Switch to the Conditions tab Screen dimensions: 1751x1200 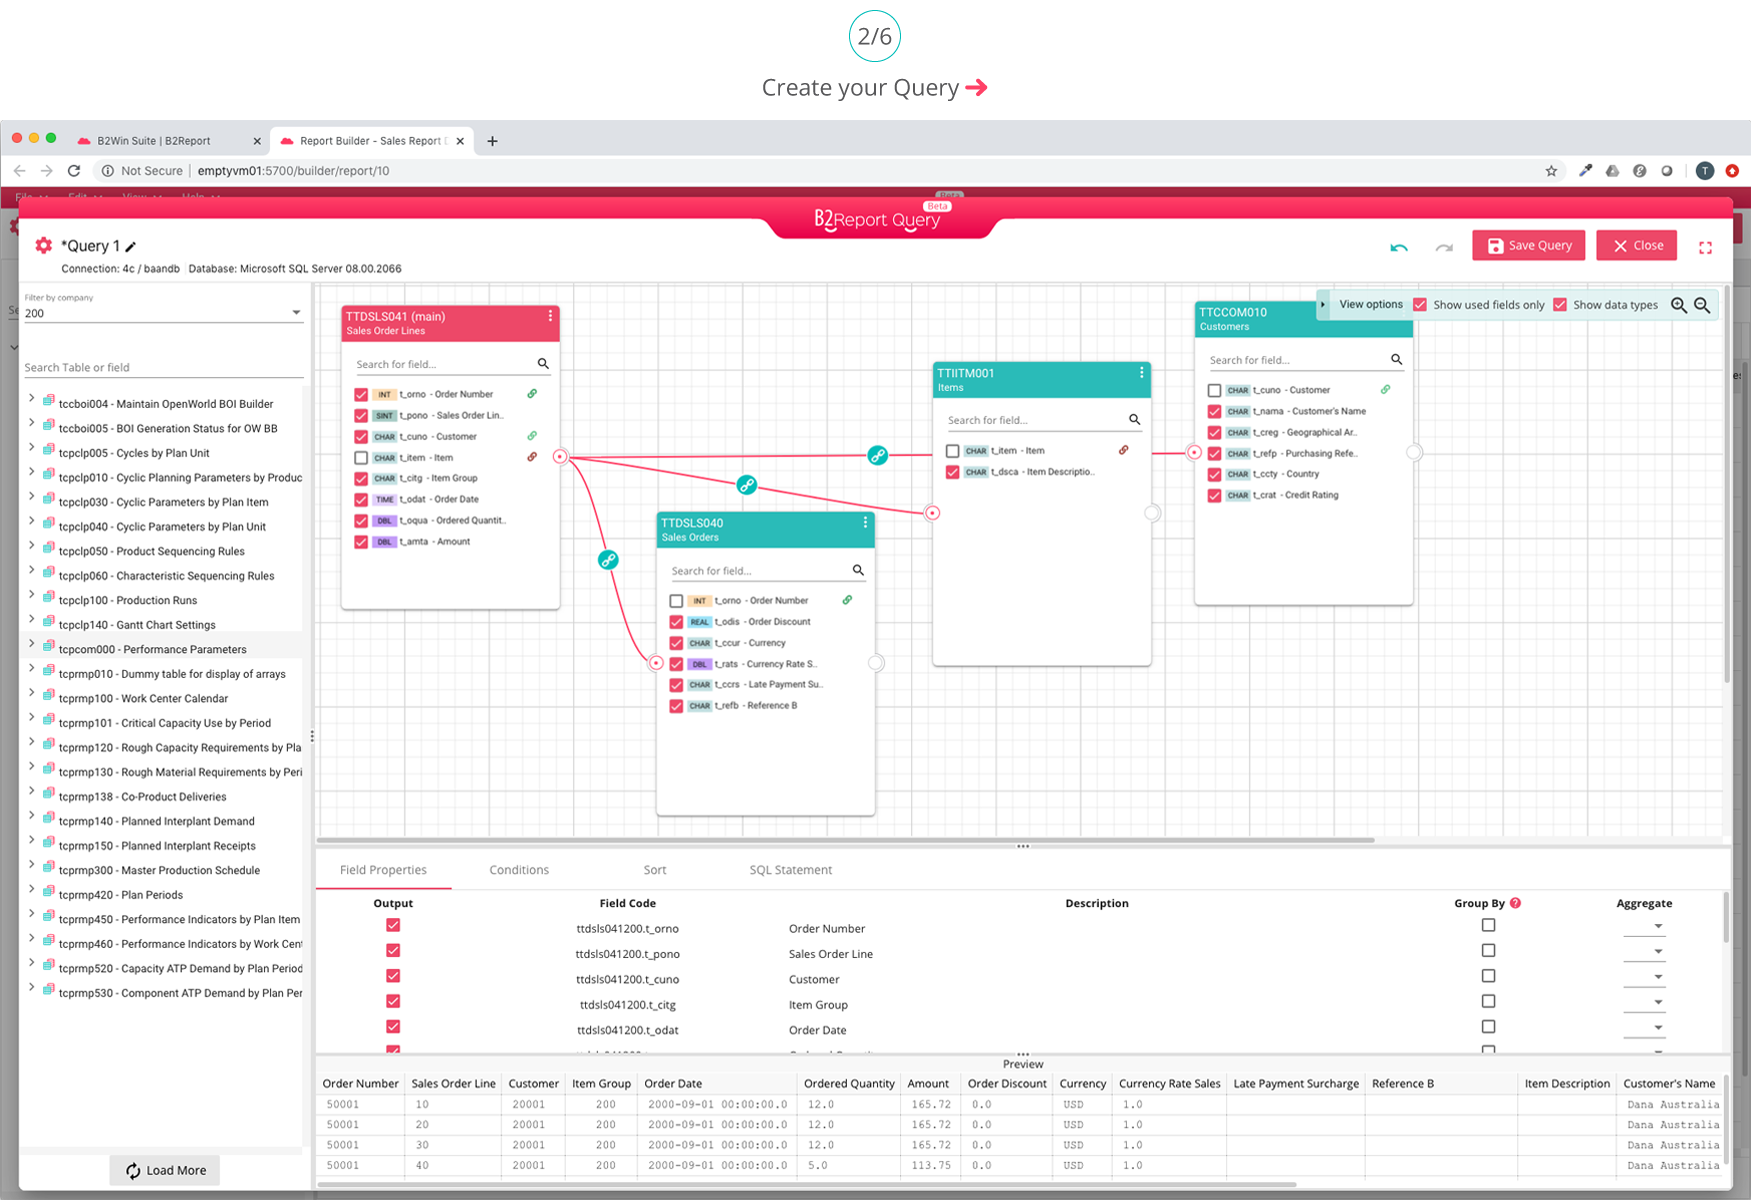click(x=518, y=870)
